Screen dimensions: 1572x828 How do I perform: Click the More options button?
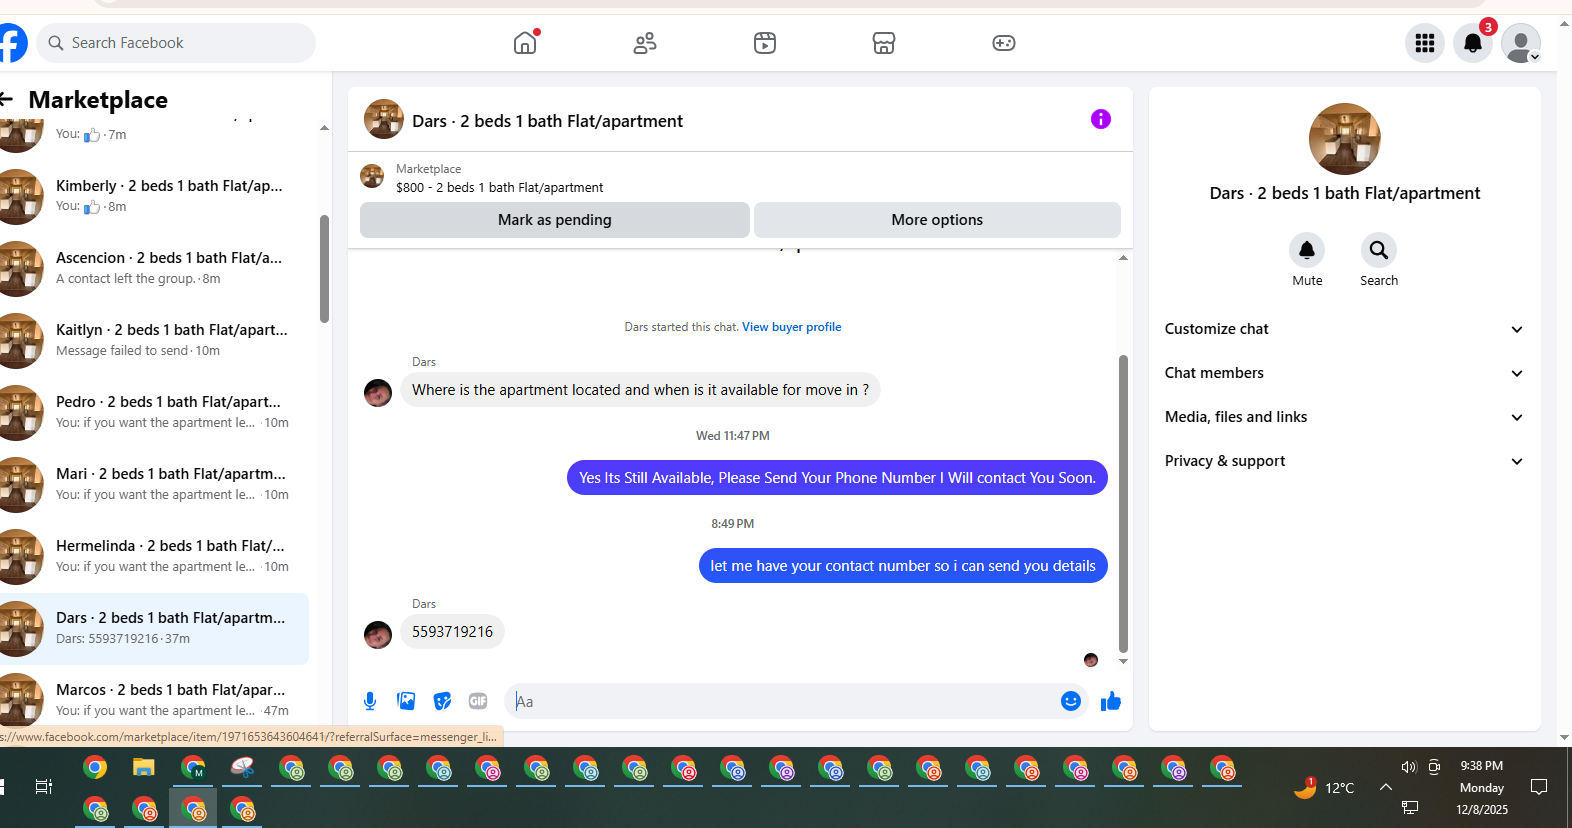(937, 220)
